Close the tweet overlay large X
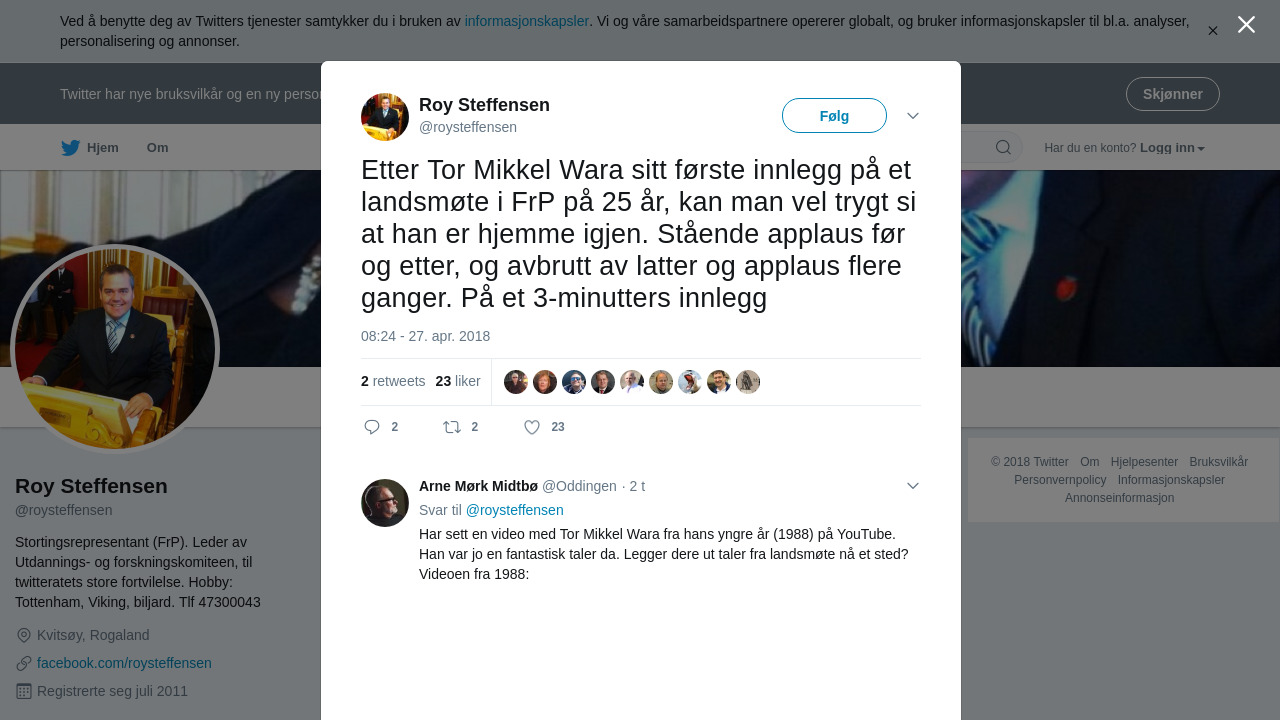Screen dimensions: 1280x720 point(1246,24)
